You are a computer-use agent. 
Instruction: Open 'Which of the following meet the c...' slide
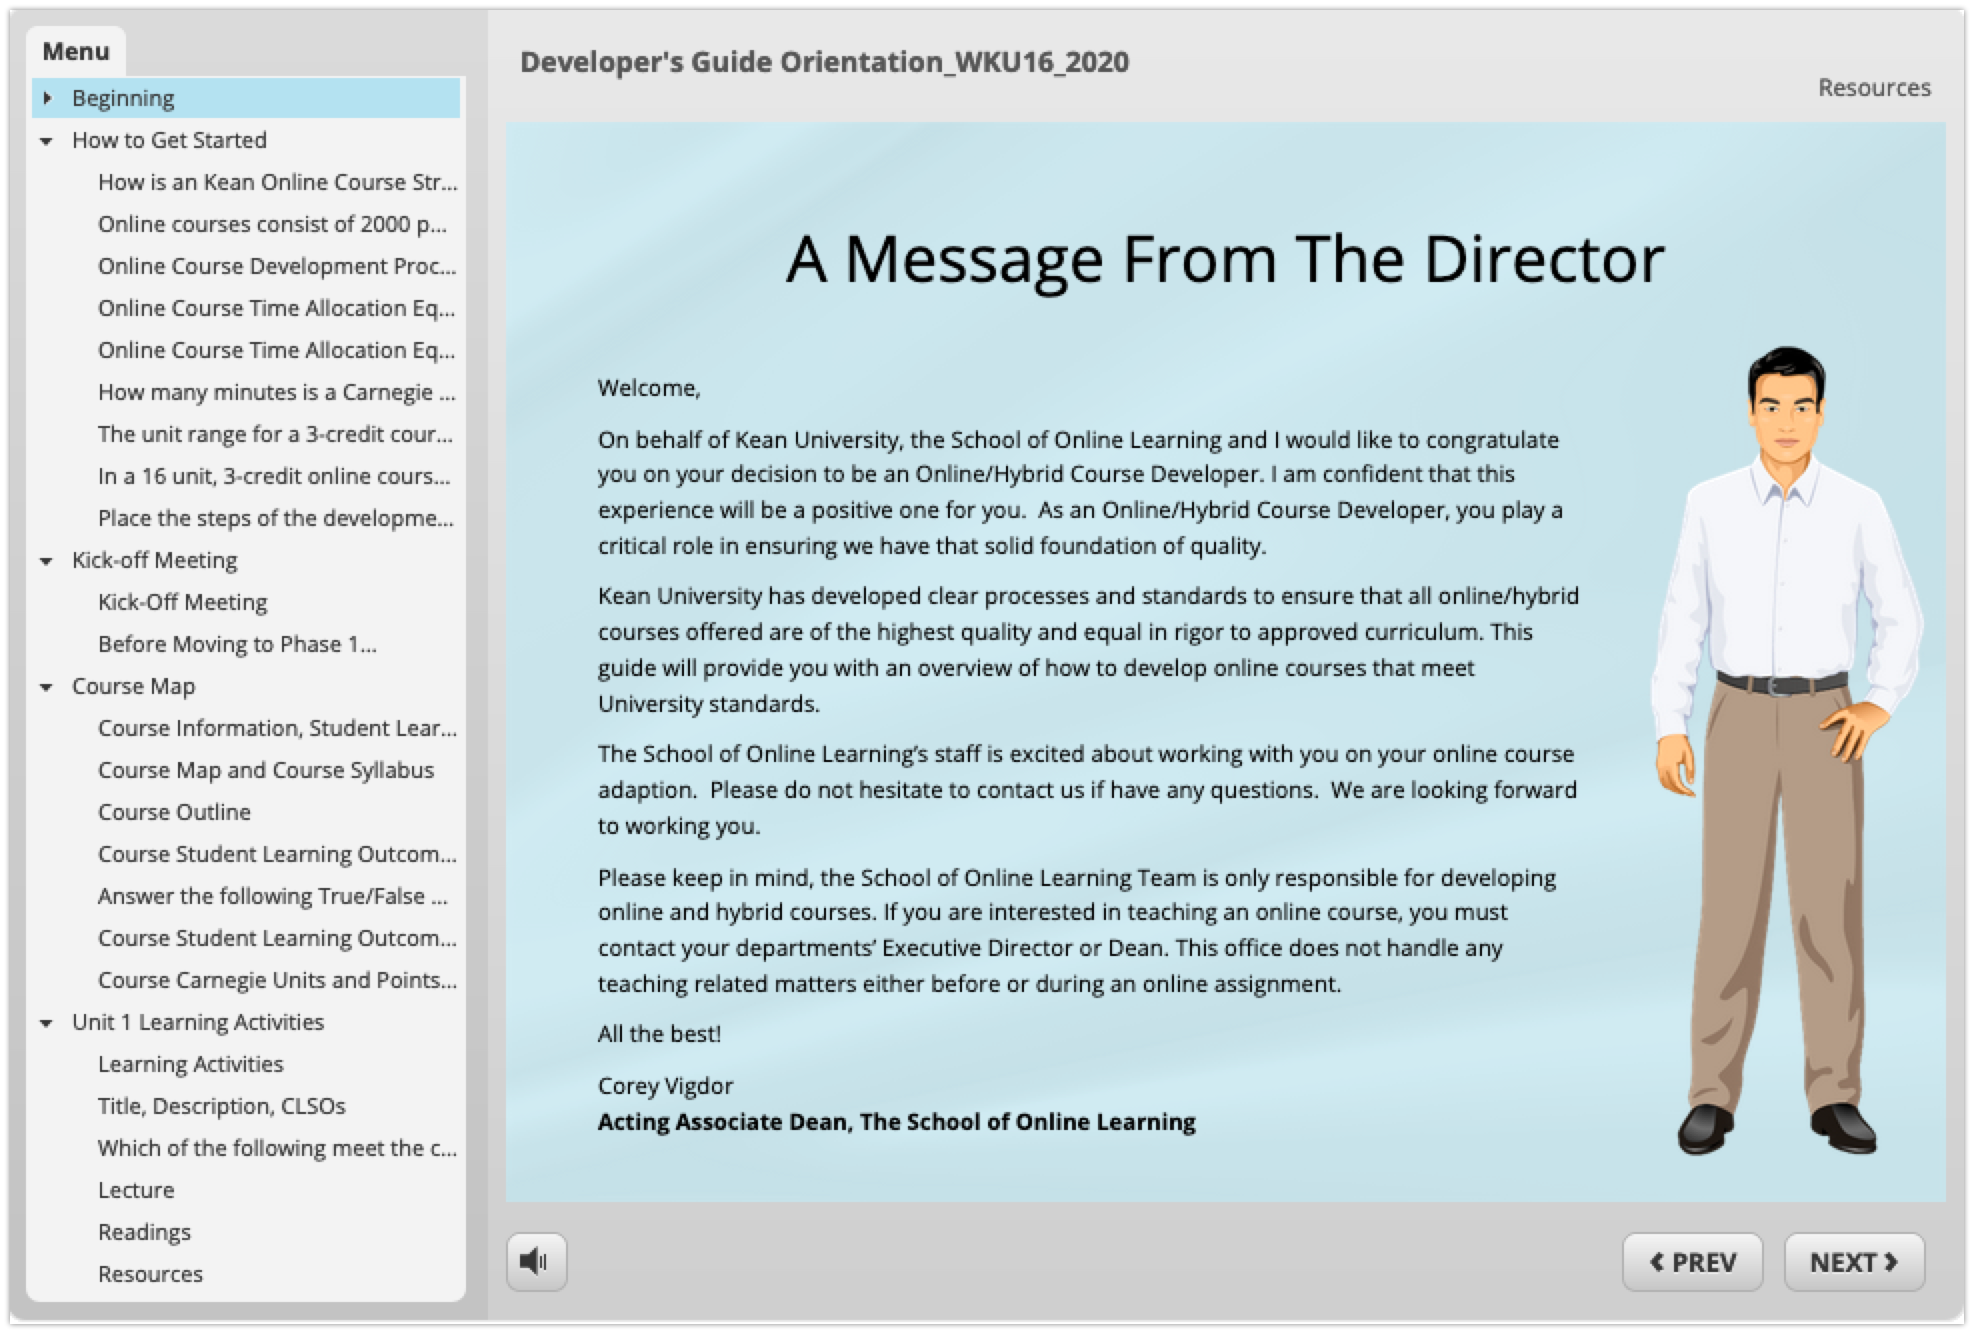(277, 1148)
